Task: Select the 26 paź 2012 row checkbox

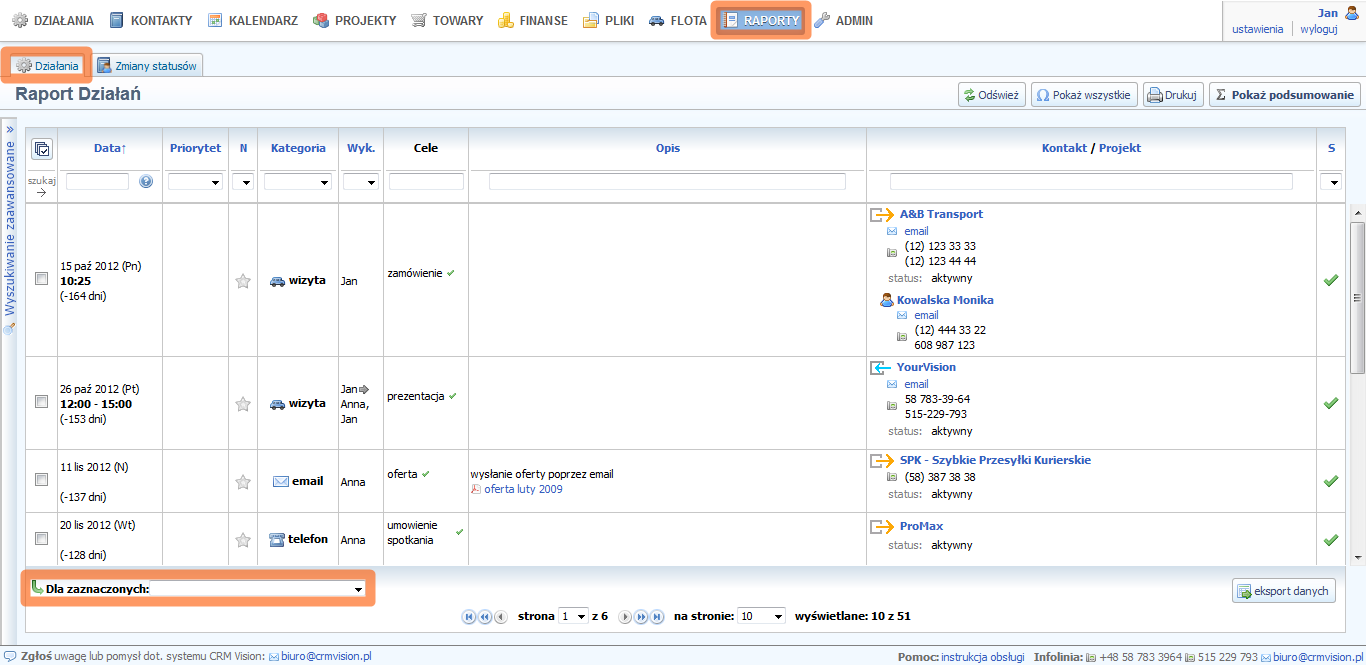Action: (41, 402)
